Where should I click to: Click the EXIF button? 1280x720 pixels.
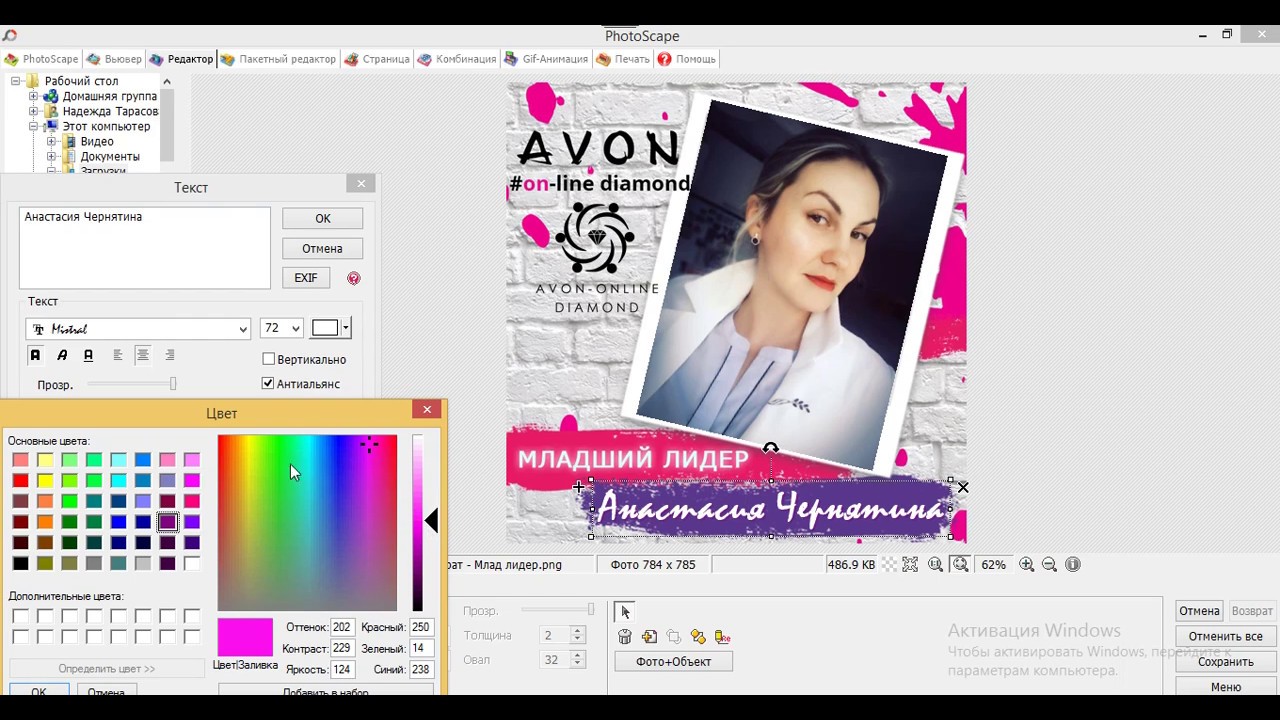coord(306,278)
